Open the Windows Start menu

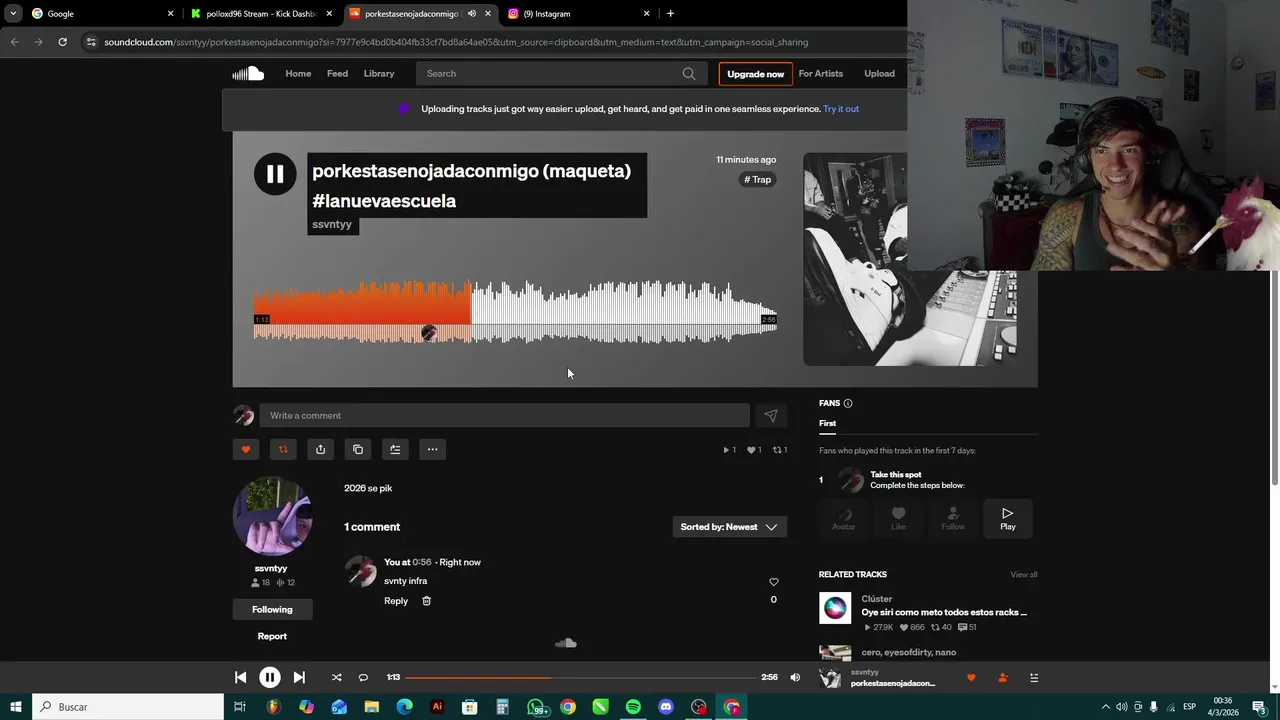(15, 707)
